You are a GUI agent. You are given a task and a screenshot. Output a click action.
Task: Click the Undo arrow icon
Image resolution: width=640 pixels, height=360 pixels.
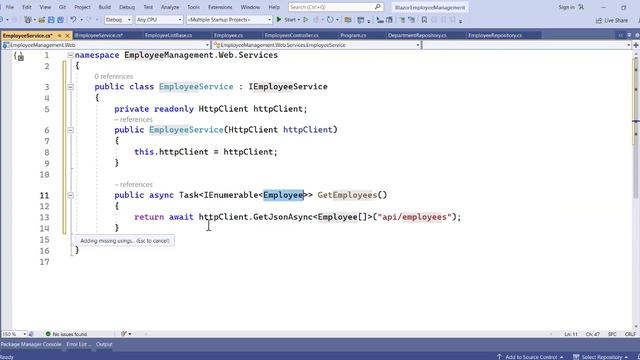(x=73, y=20)
